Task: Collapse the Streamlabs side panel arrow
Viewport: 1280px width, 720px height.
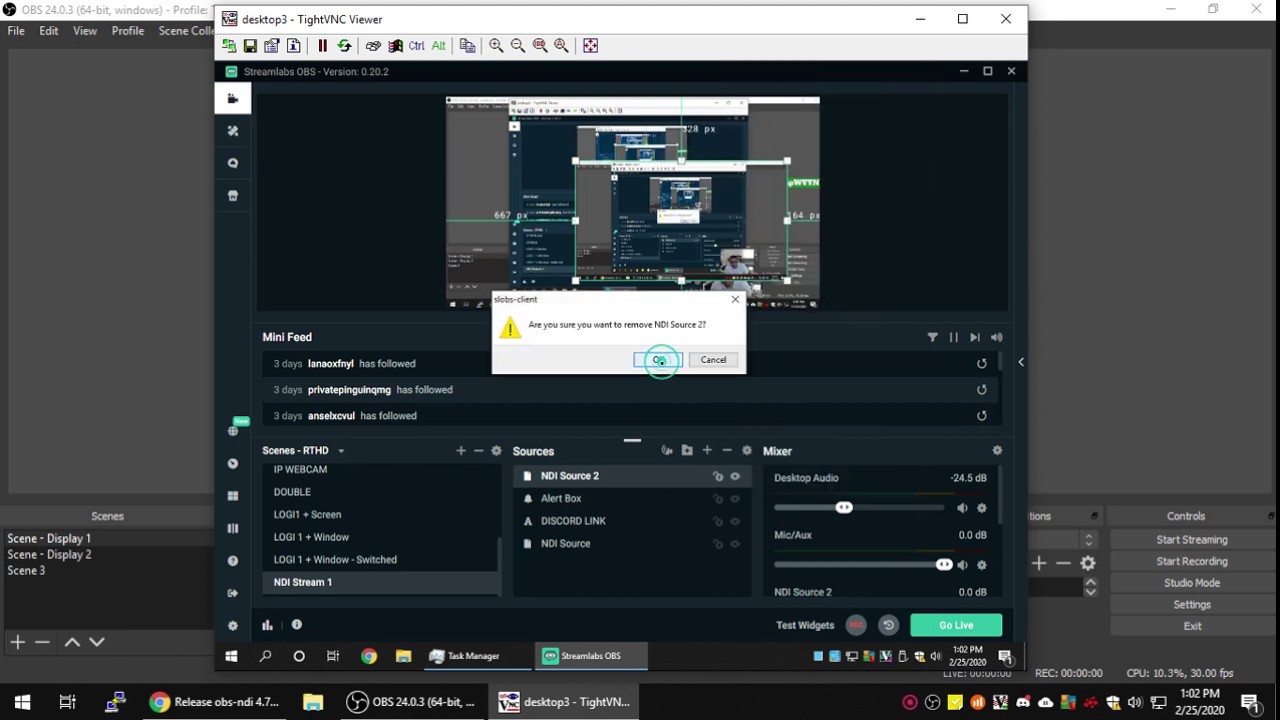Action: click(1021, 362)
